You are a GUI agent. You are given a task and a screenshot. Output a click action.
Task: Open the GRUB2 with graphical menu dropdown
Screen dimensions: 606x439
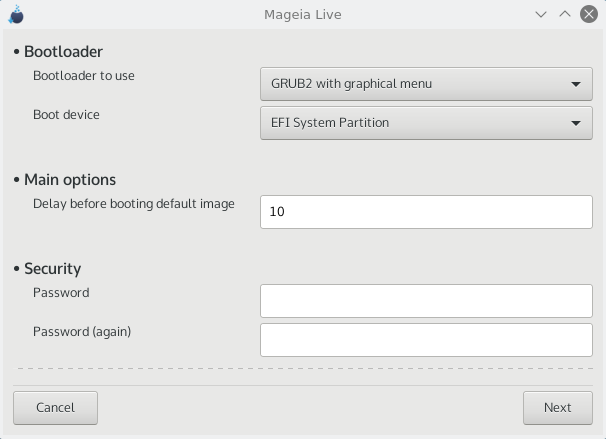426,84
